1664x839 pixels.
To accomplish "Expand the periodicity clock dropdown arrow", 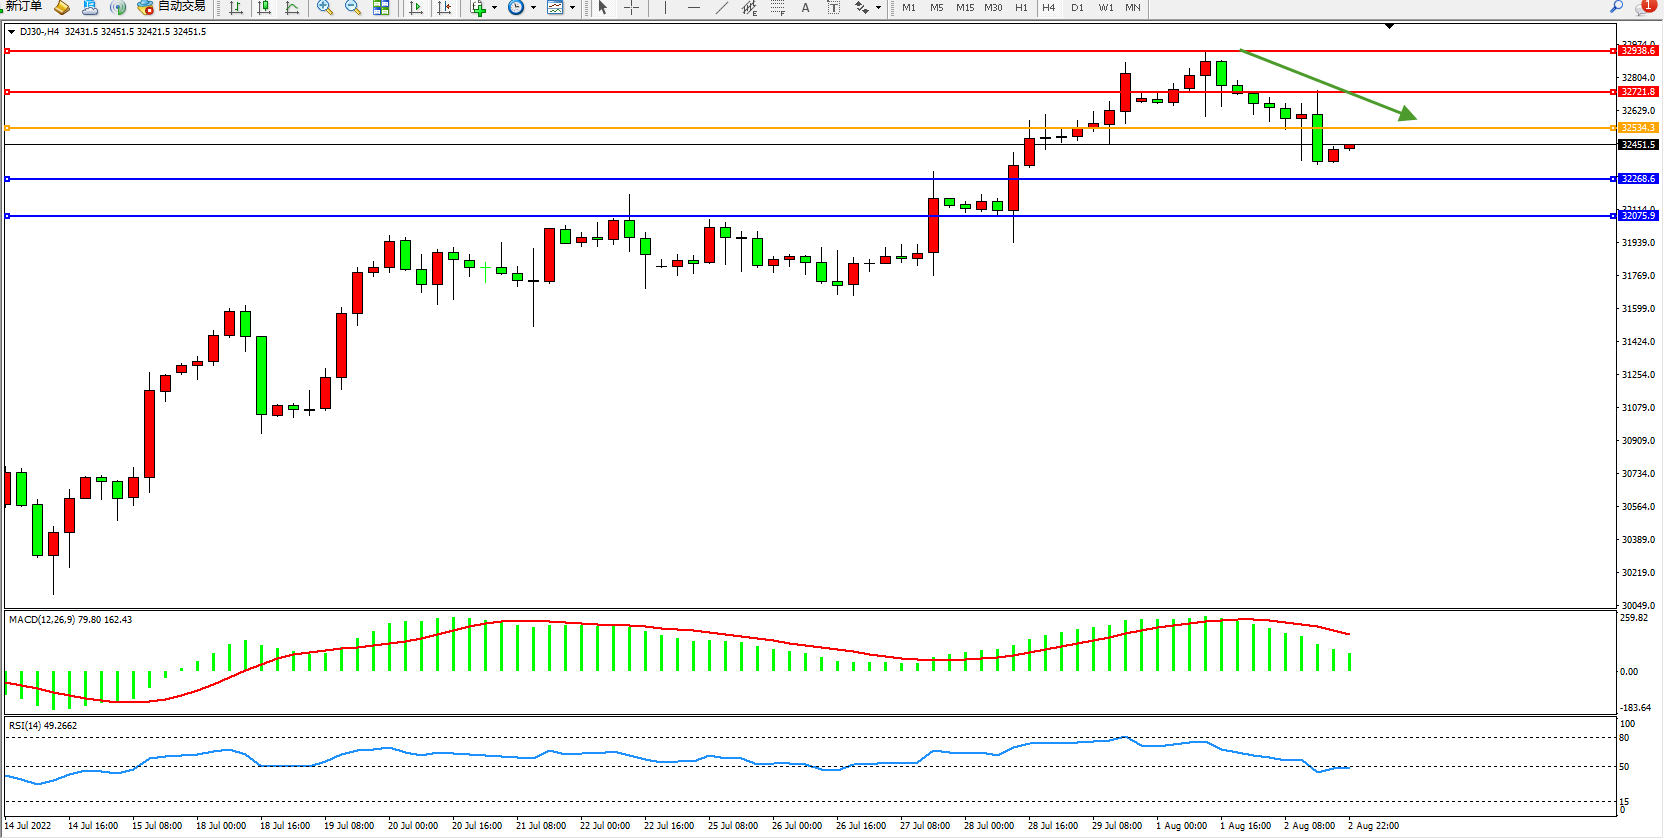I will click(x=533, y=8).
